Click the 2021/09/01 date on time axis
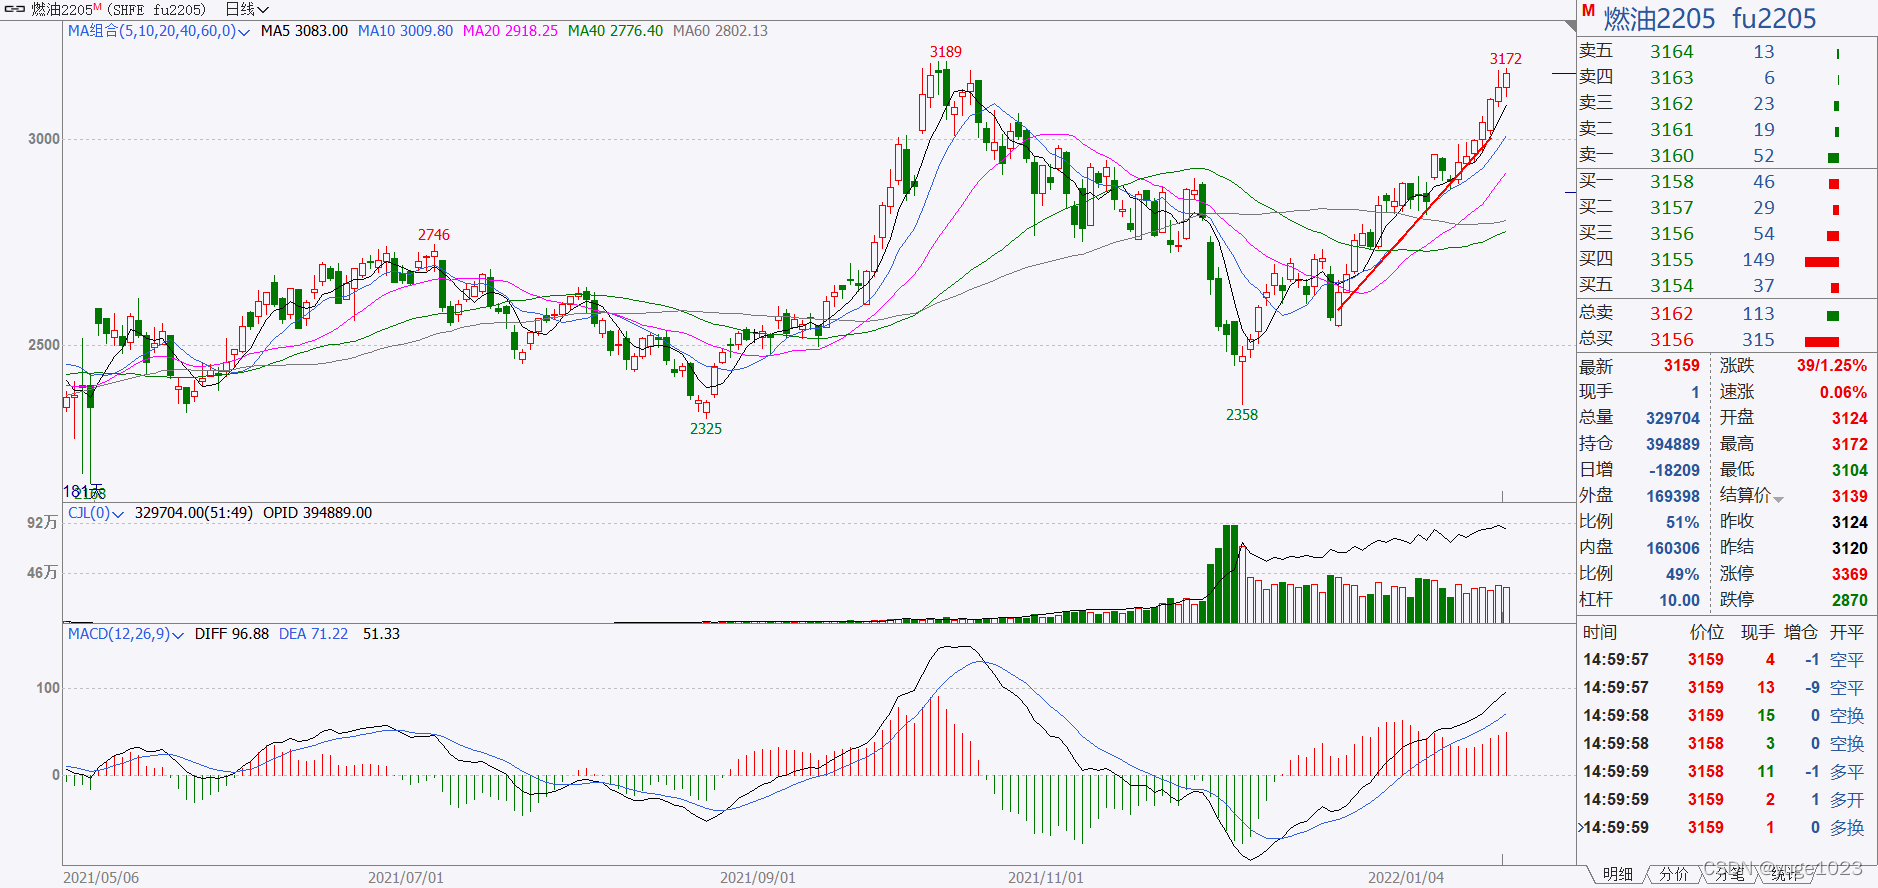1878x888 pixels. pyautogui.click(x=758, y=878)
